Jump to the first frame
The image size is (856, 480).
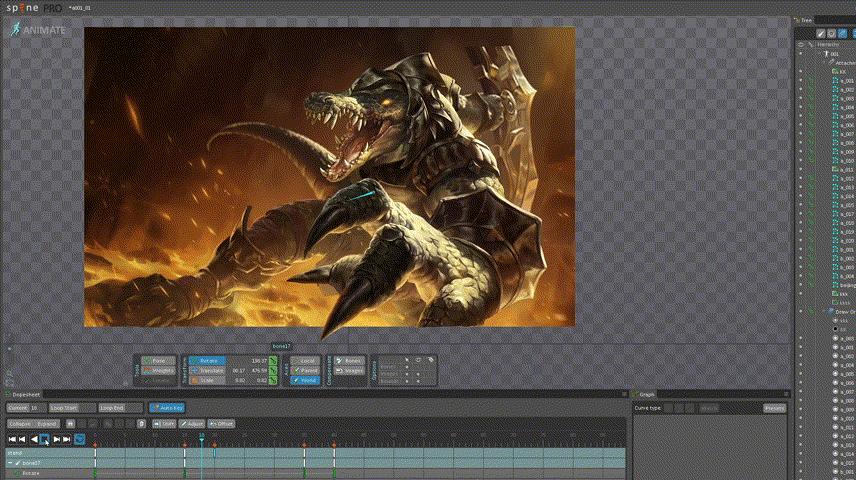click(12, 439)
